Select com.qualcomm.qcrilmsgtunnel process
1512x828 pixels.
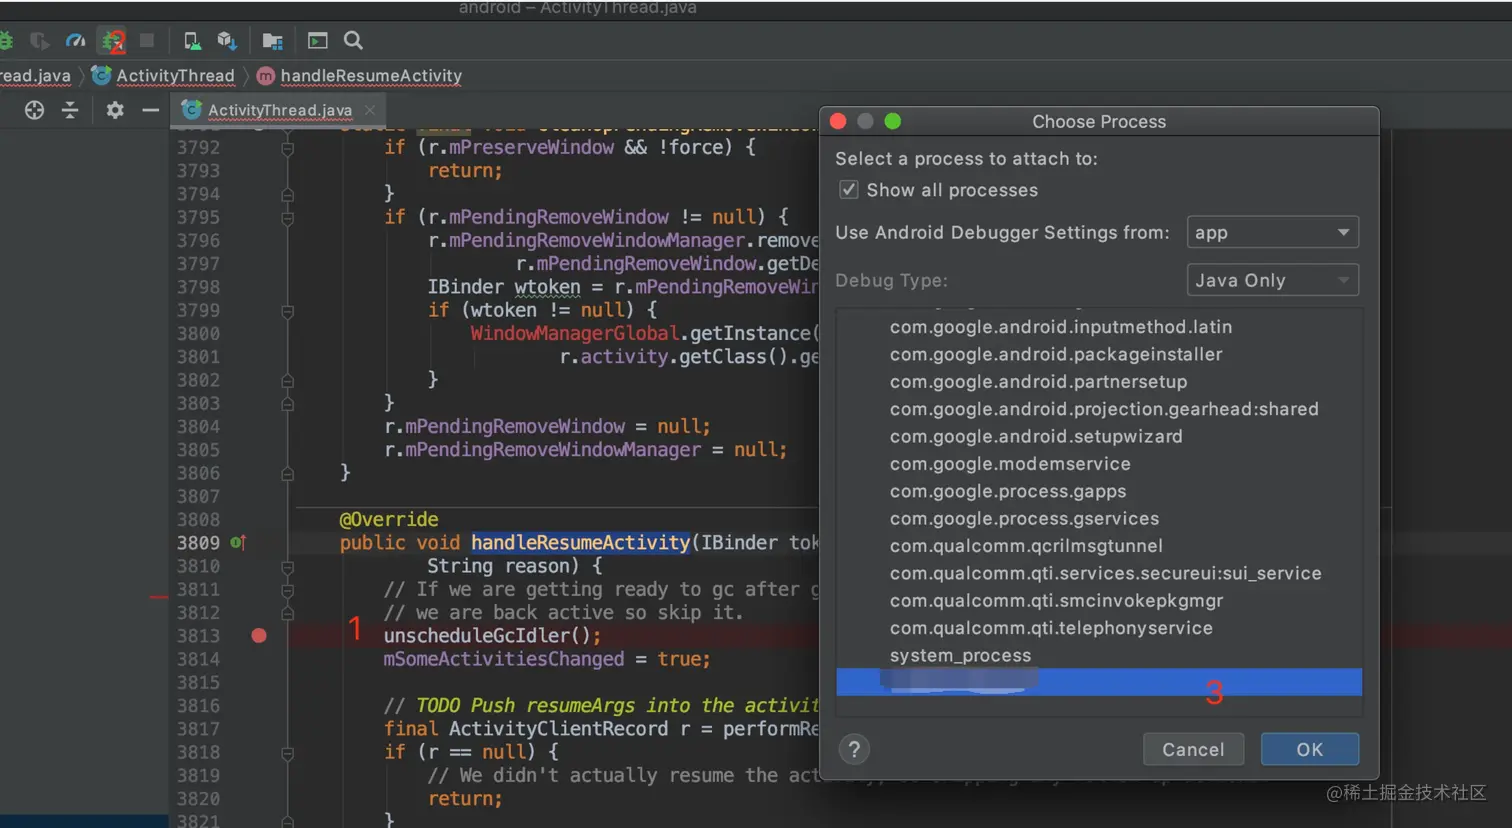1099,546
